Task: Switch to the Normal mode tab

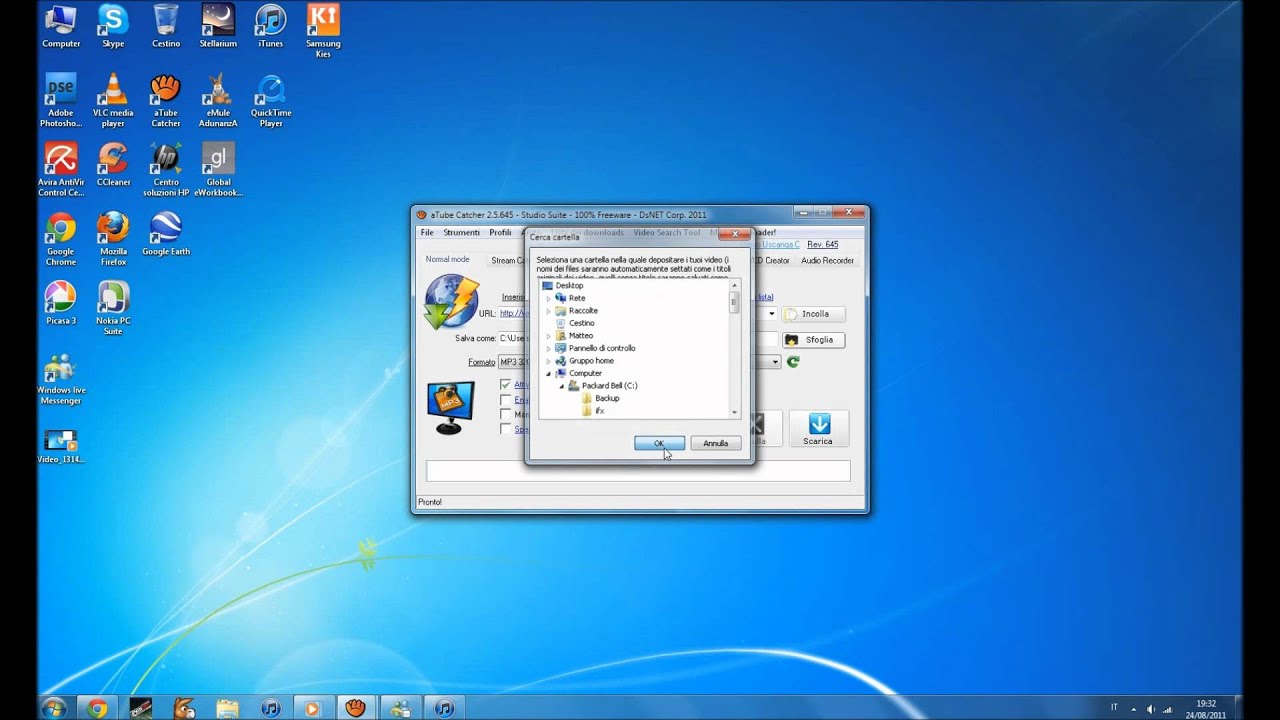Action: point(447,259)
